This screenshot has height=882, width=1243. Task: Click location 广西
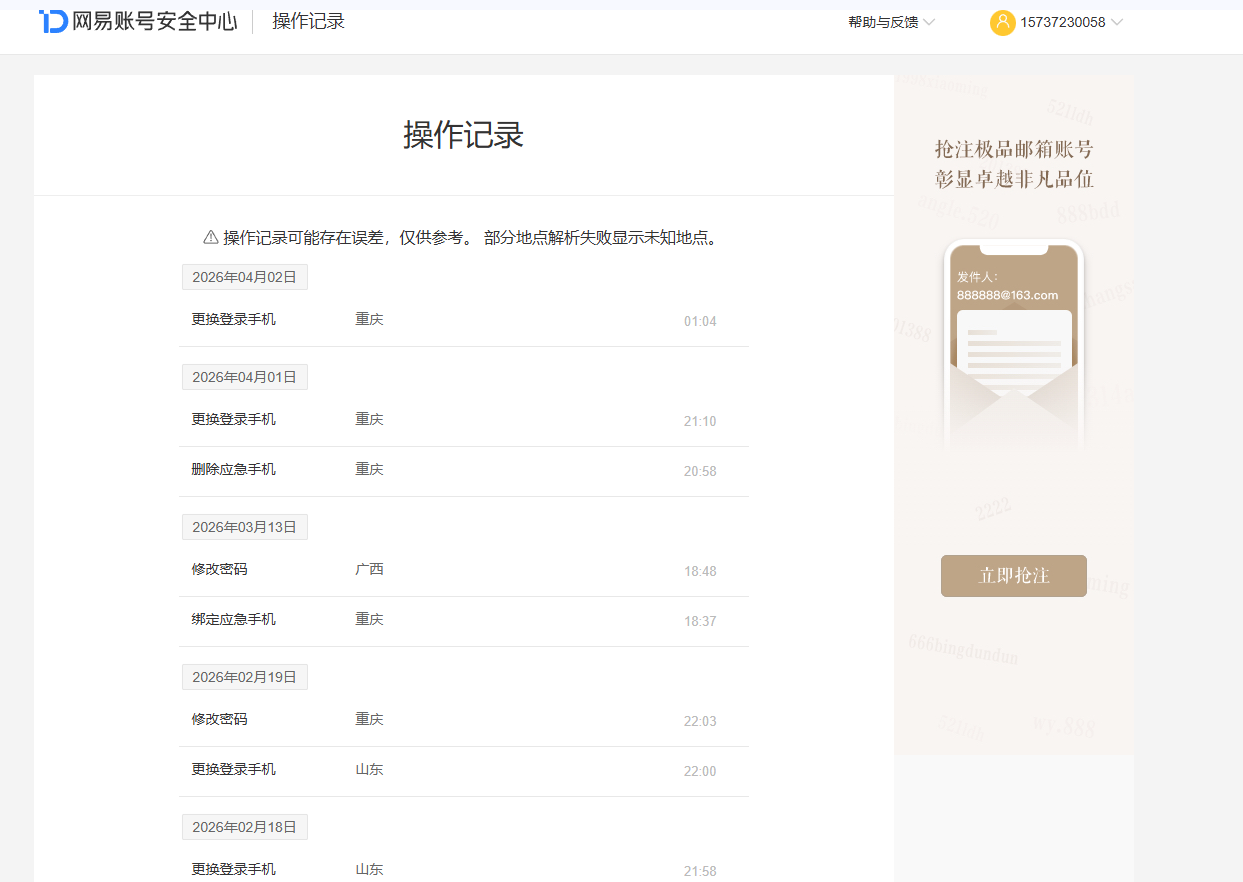pos(369,569)
